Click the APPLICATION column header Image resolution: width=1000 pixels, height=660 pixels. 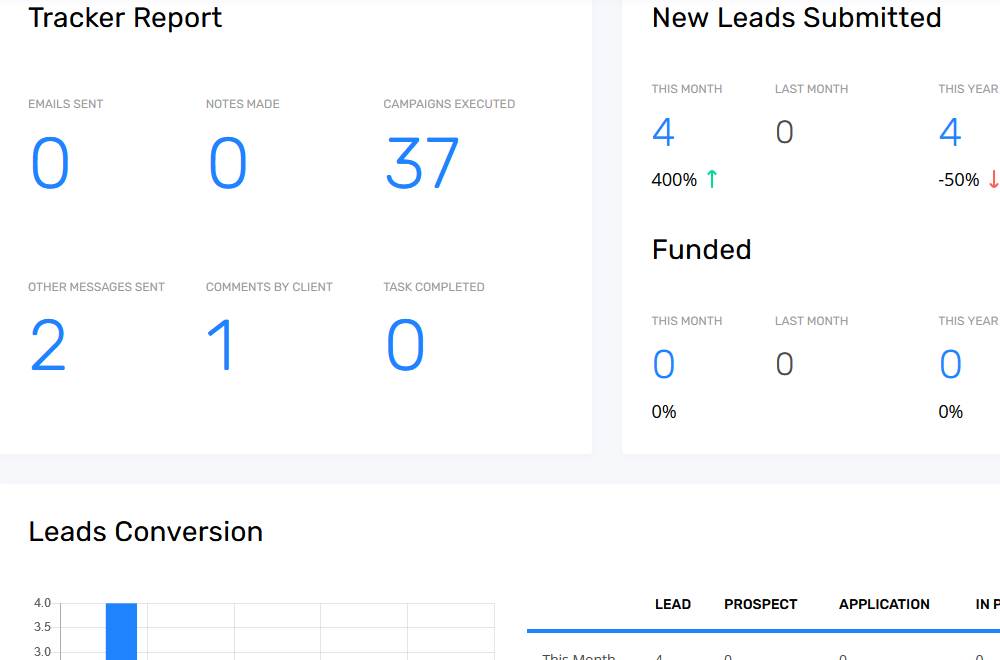tap(884, 605)
